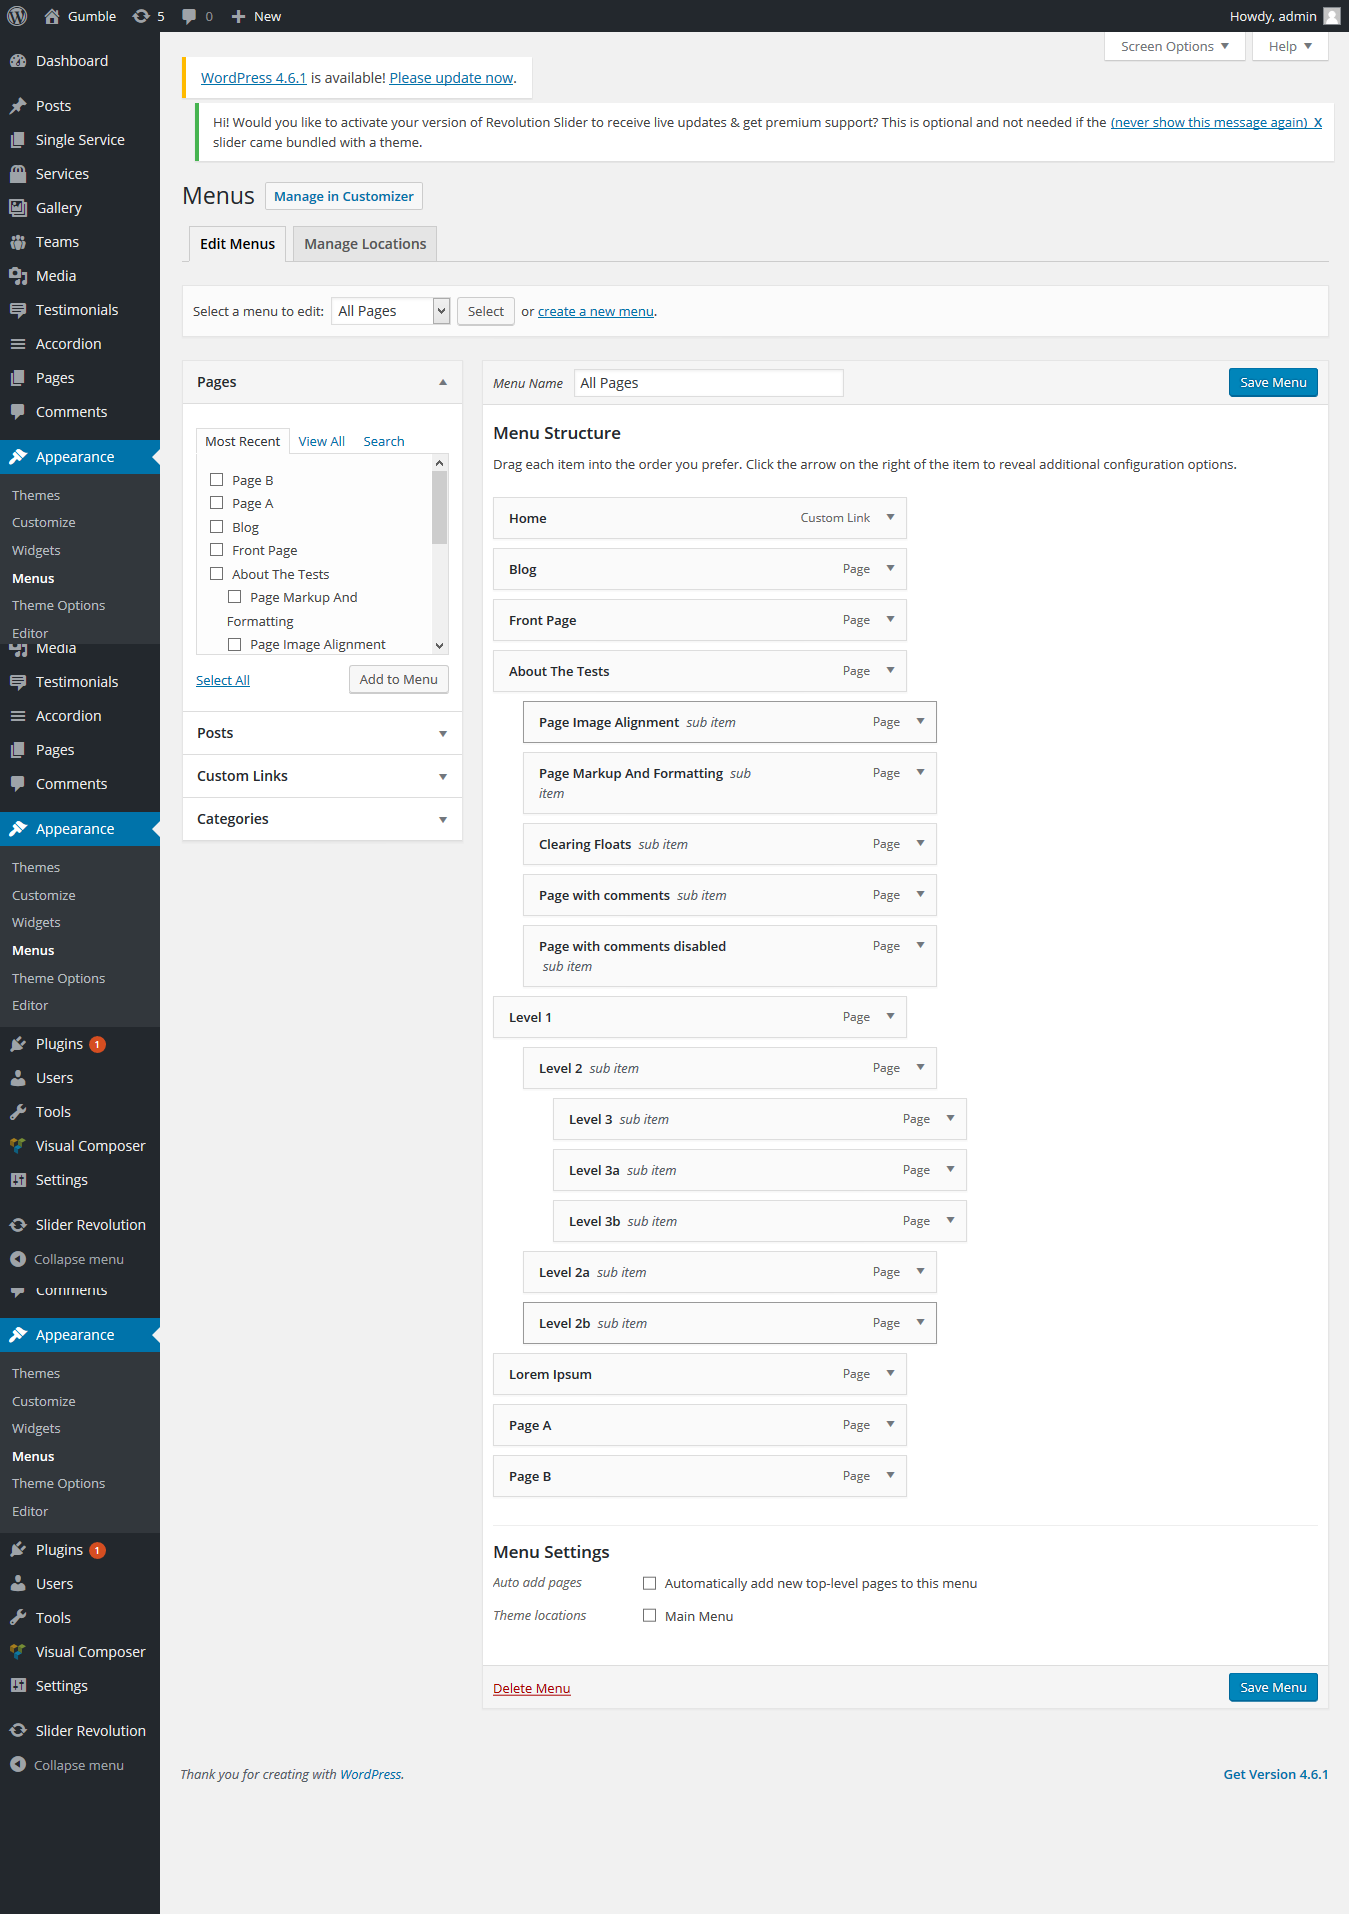Click the Gallery icon in sidebar

click(18, 208)
